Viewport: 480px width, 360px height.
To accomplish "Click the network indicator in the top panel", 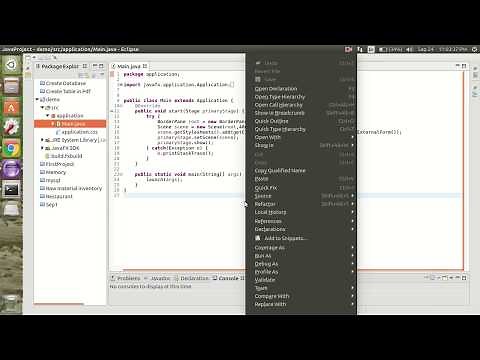I will pos(360,49).
